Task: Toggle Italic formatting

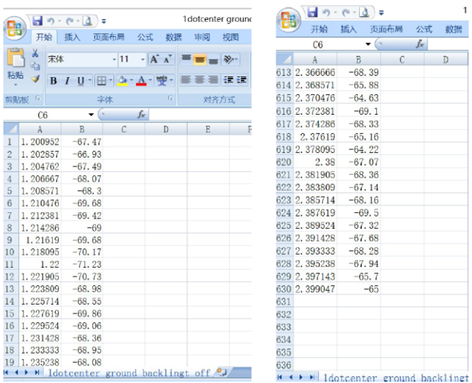Action: pos(67,81)
